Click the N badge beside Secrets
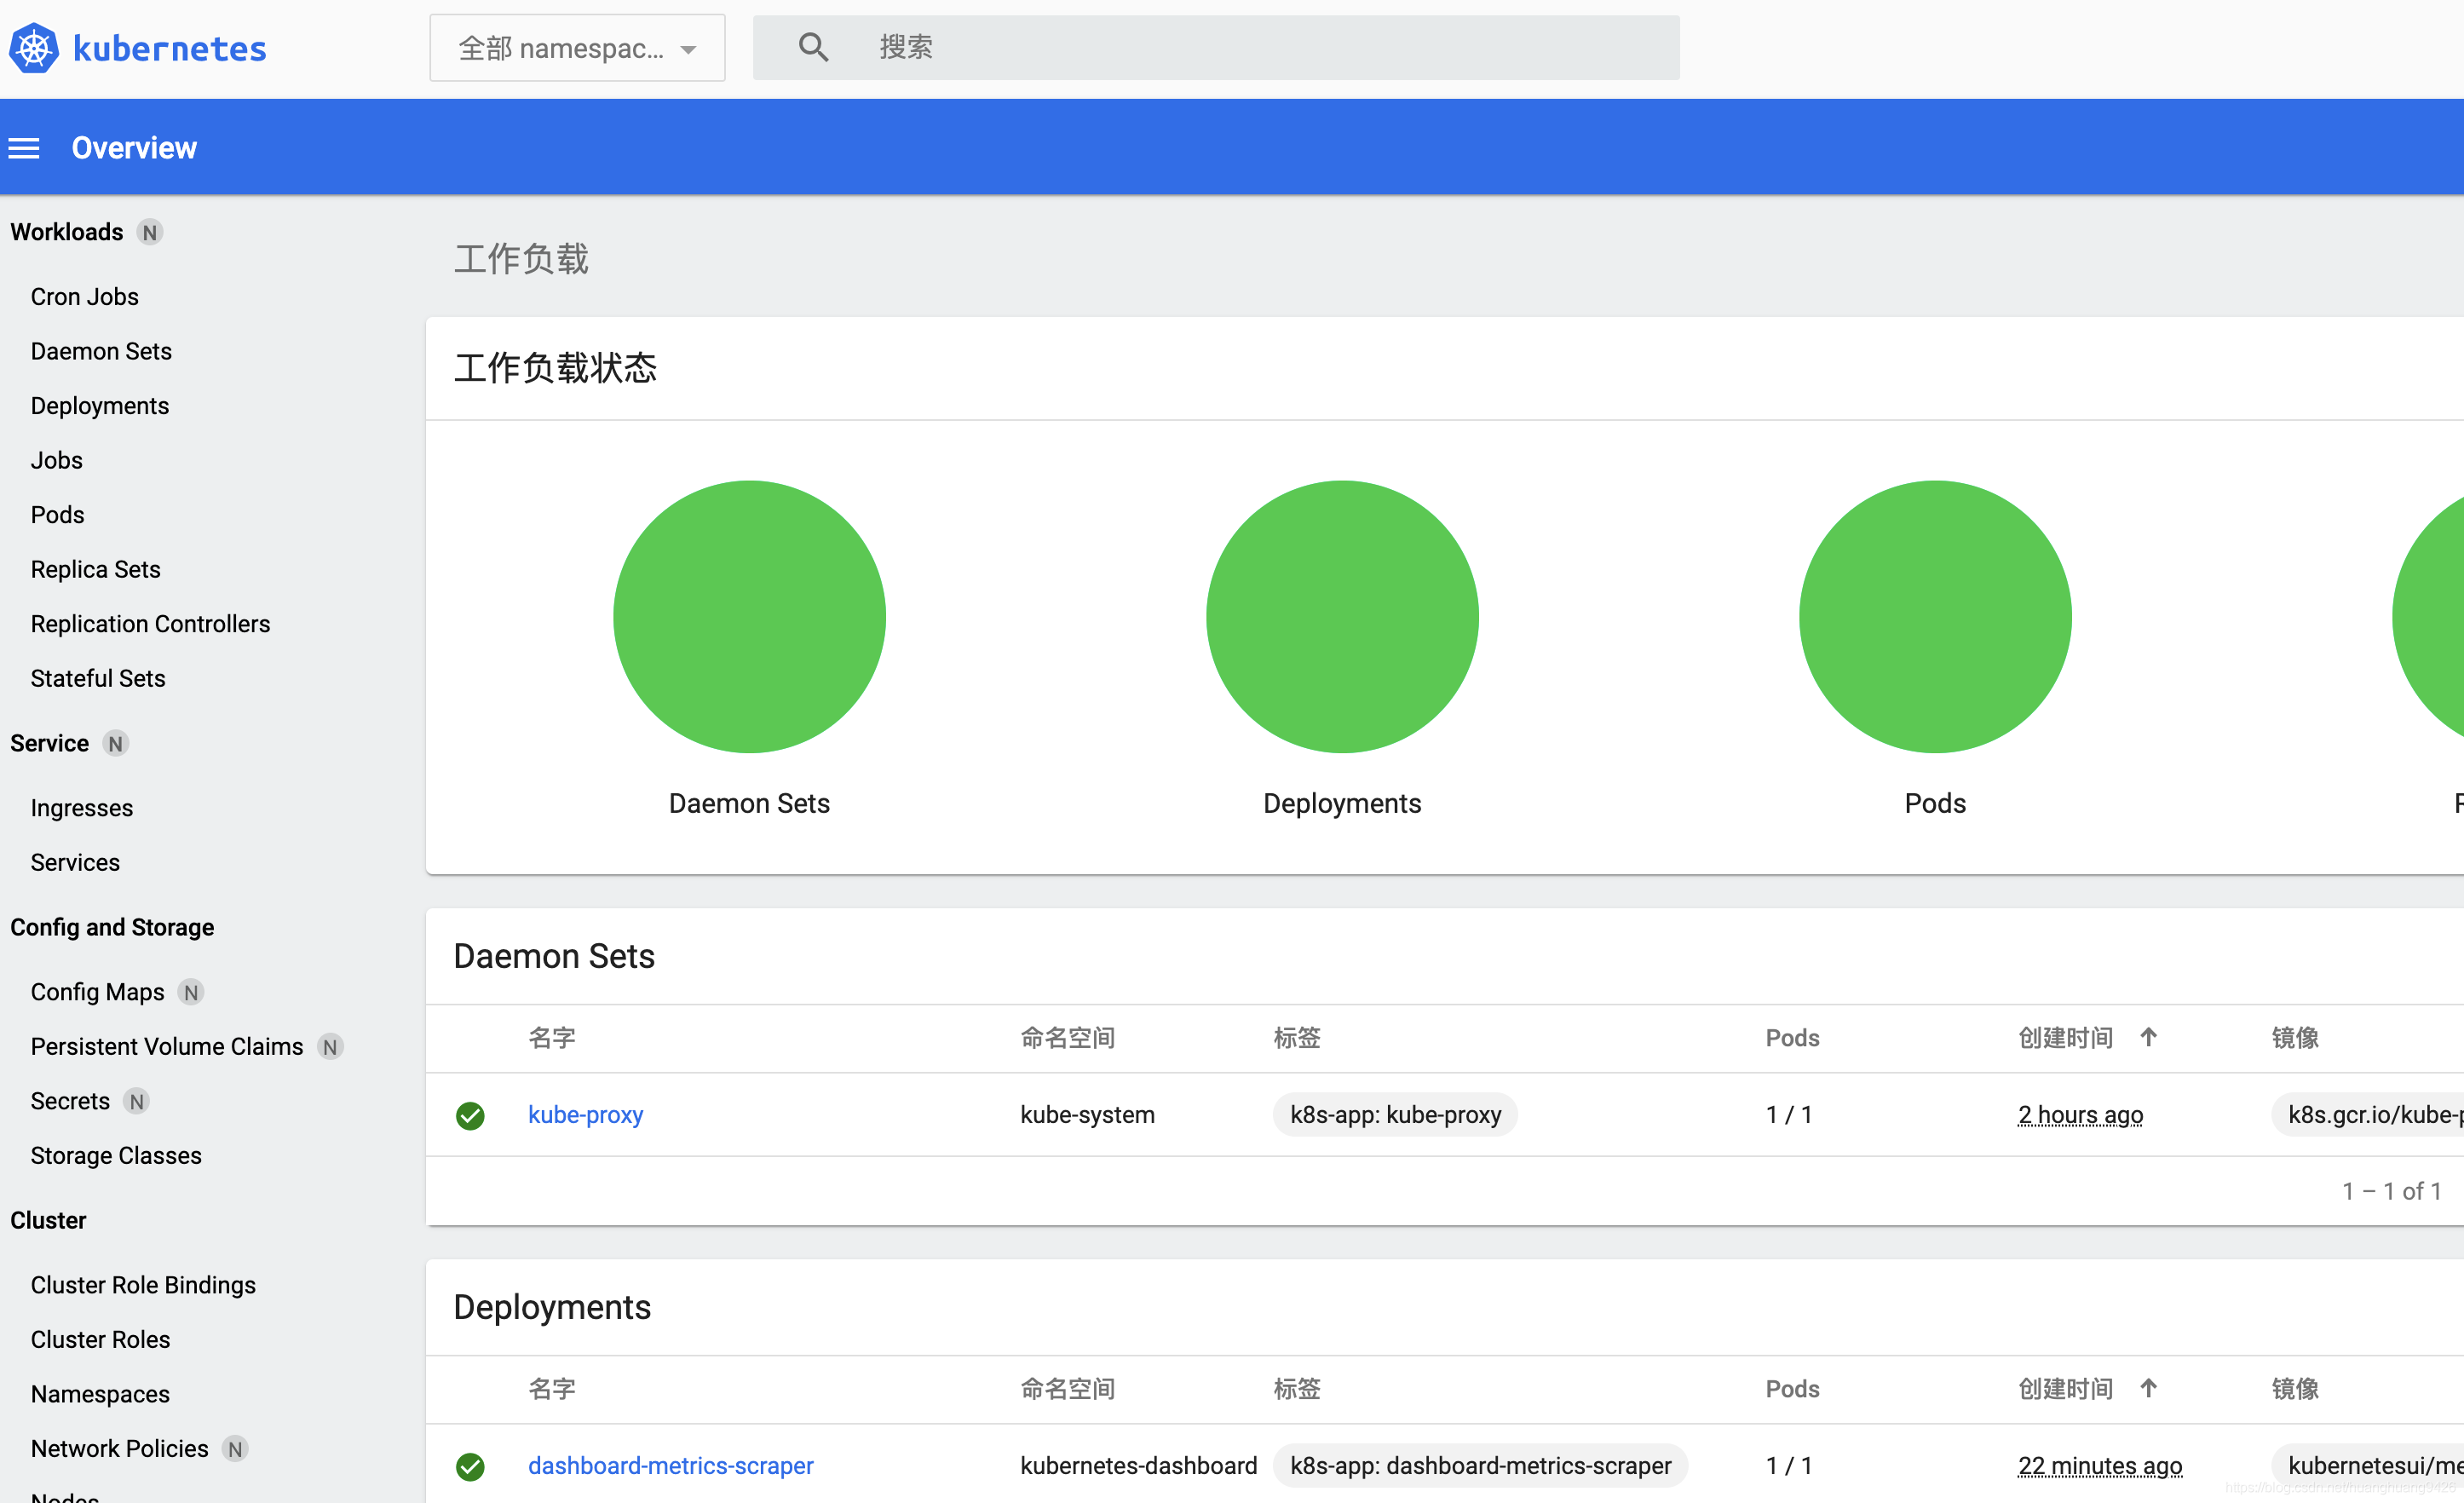The image size is (2464, 1503). (137, 1101)
